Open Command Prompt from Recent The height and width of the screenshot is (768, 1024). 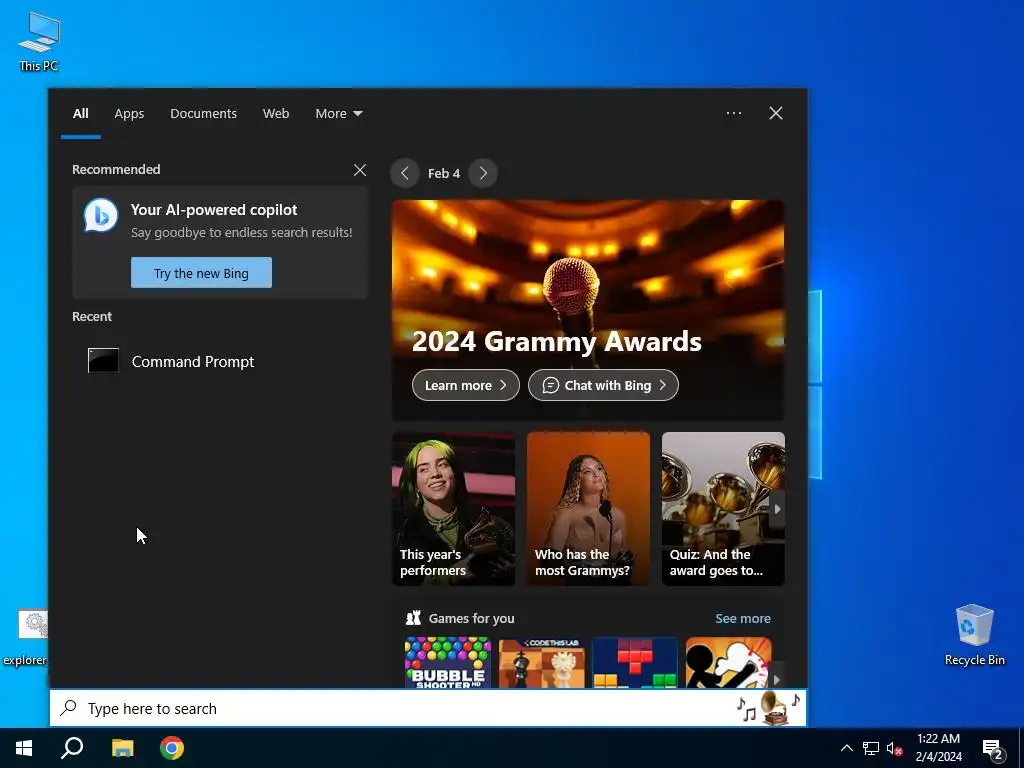219,361
